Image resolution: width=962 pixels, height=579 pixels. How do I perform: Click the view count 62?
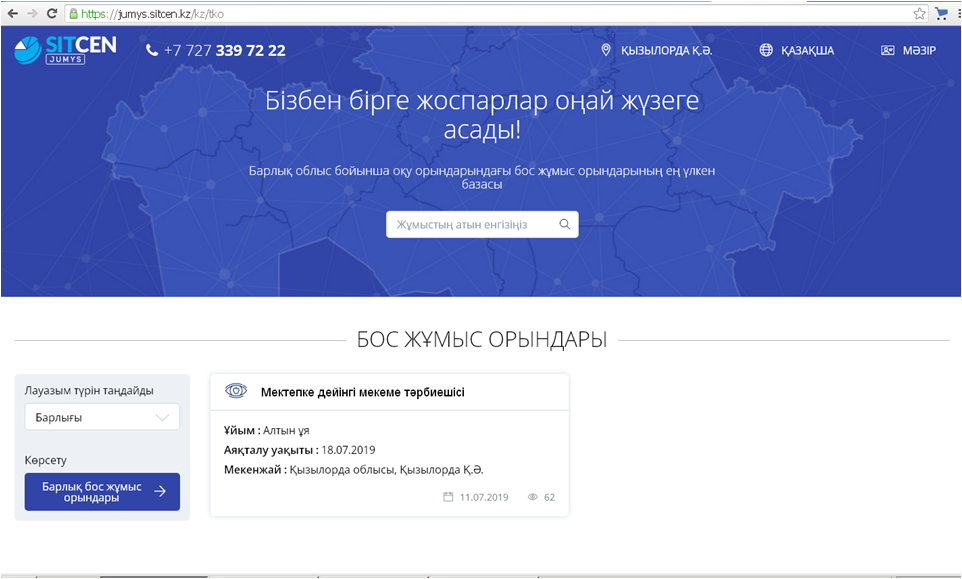549,497
